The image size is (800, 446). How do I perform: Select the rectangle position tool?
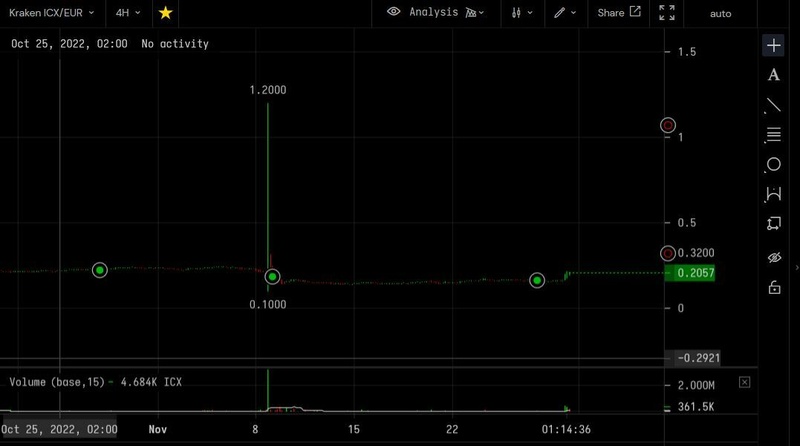coord(773,223)
